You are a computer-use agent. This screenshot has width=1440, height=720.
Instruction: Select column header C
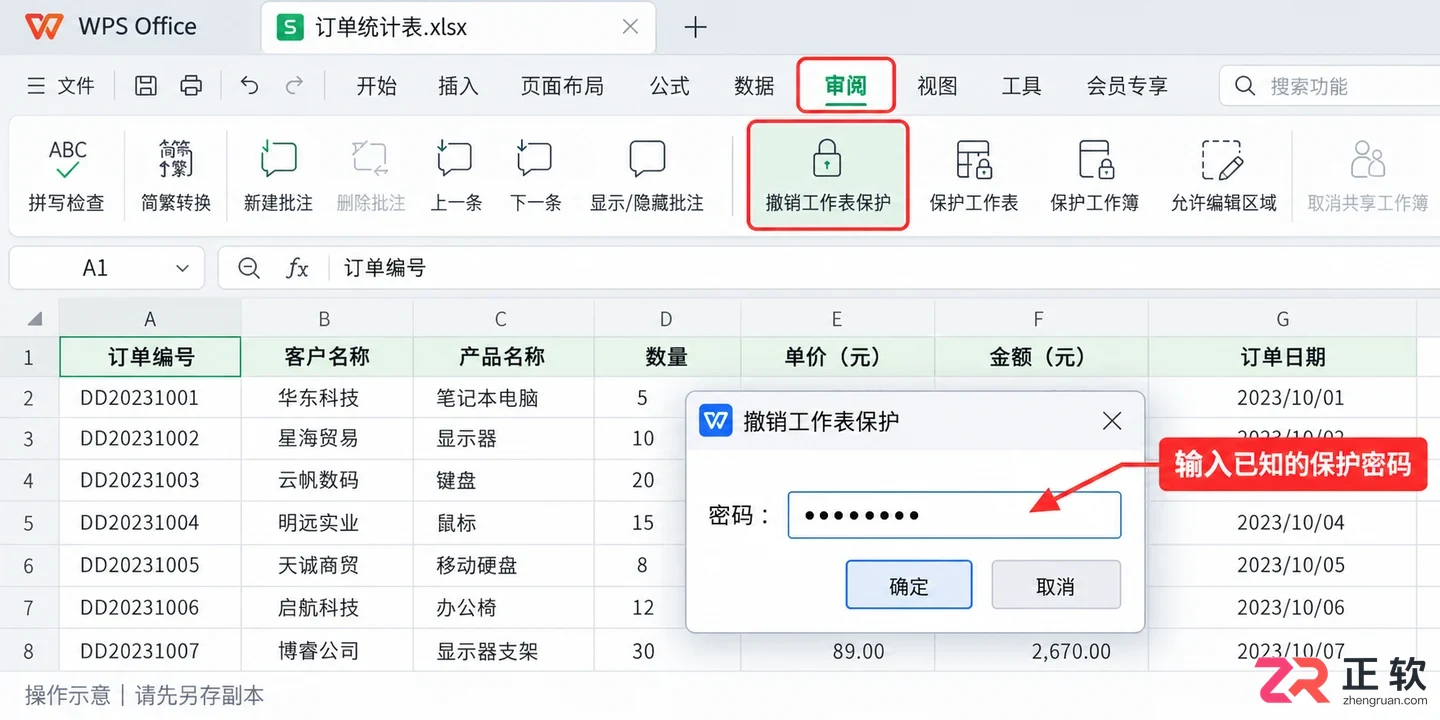click(502, 319)
